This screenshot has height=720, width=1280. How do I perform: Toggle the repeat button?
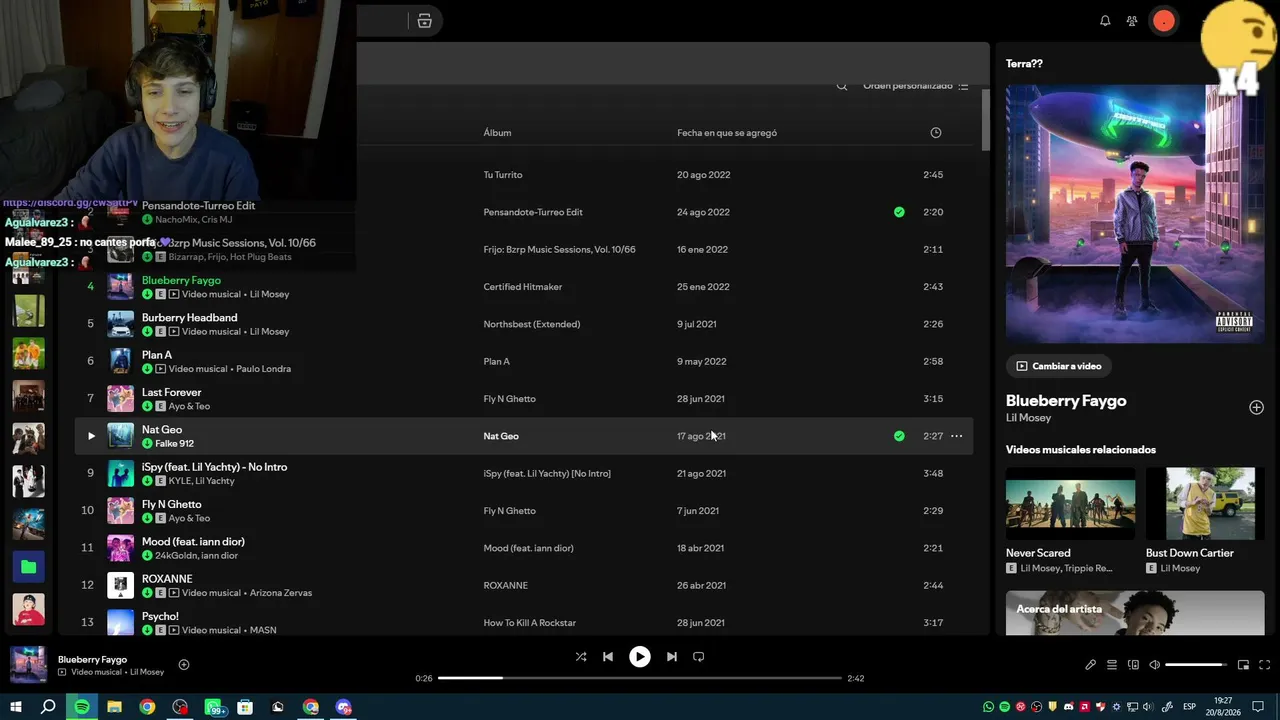click(x=699, y=657)
